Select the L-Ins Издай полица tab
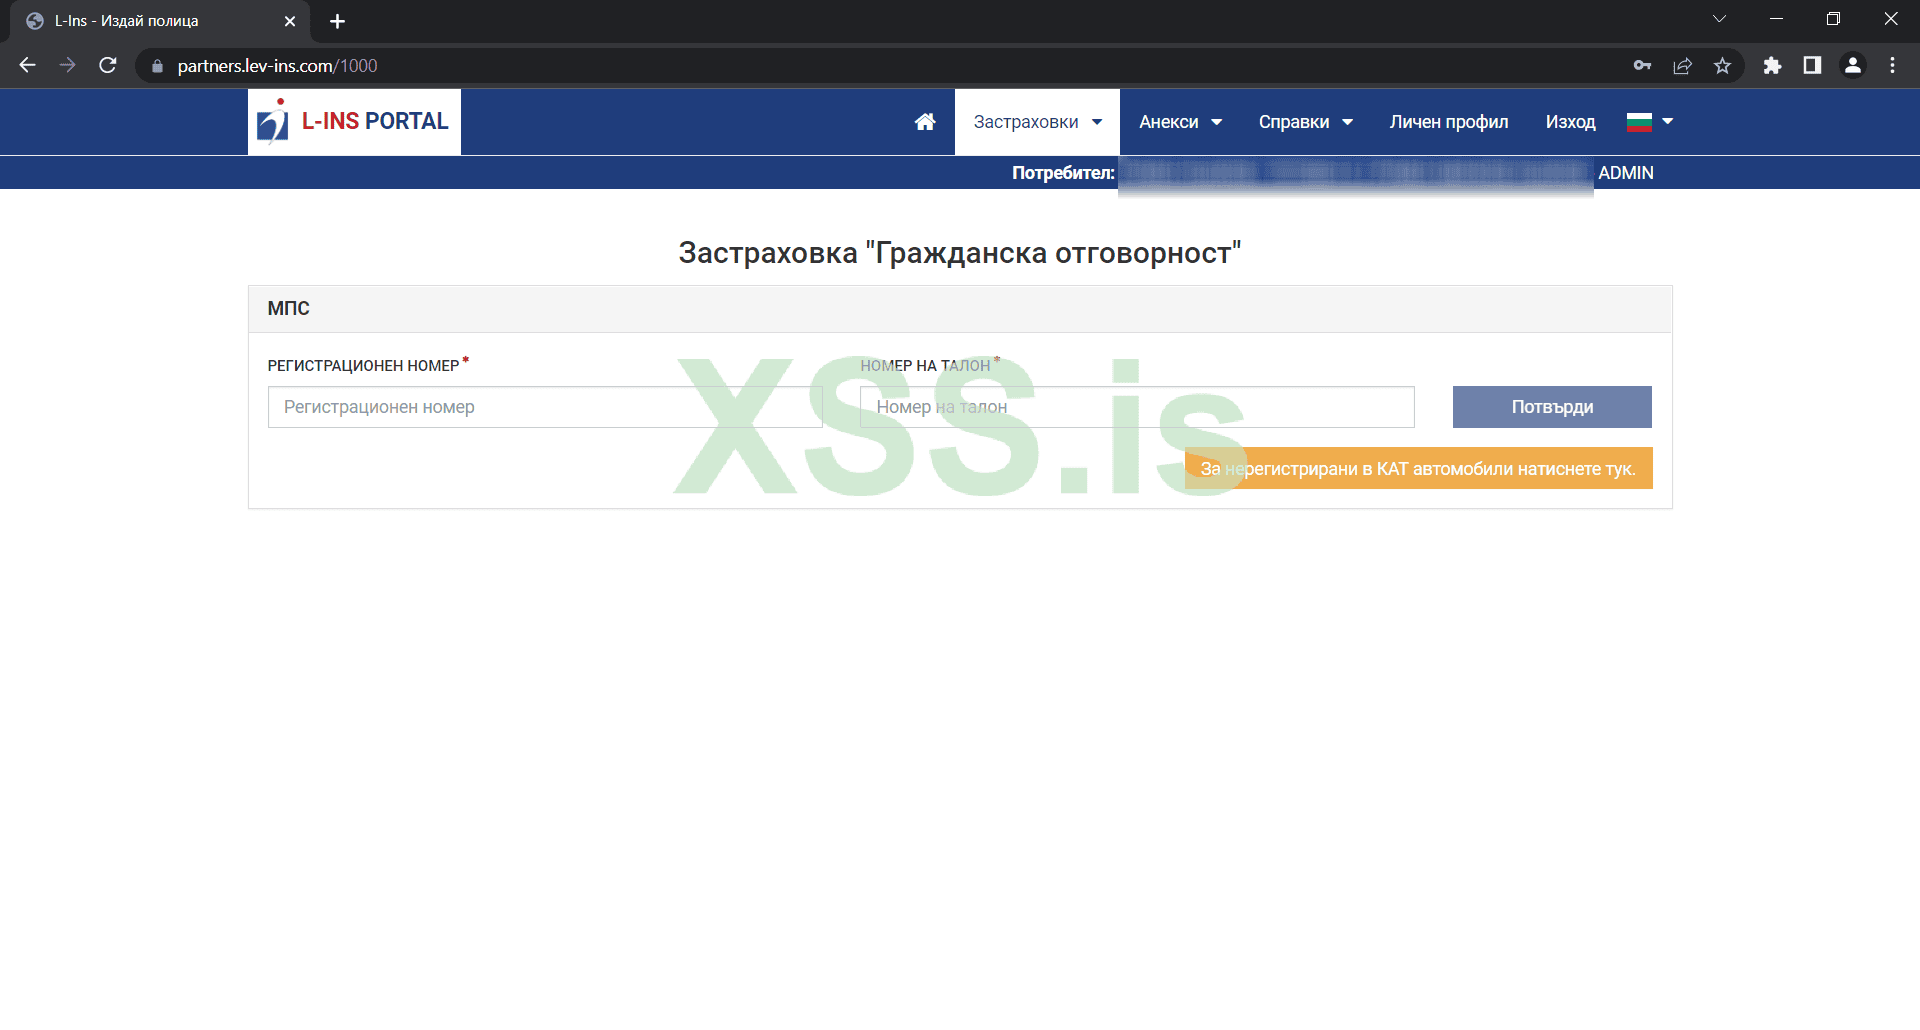 pyautogui.click(x=160, y=21)
